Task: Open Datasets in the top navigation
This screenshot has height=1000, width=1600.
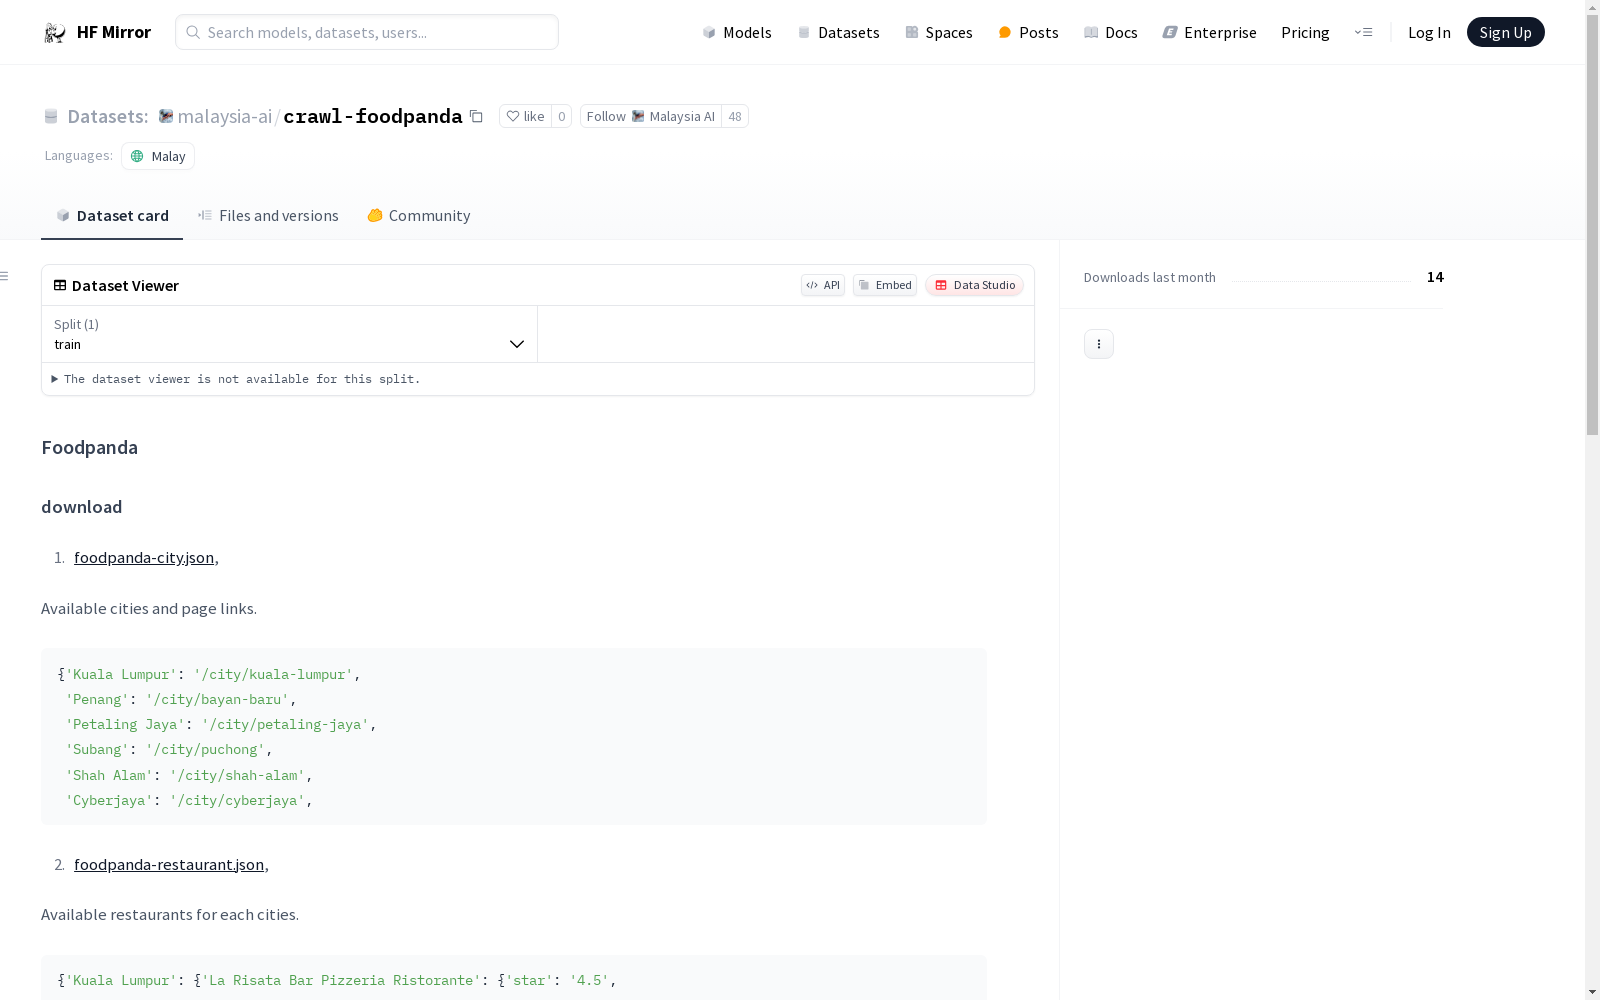Action: pyautogui.click(x=838, y=32)
